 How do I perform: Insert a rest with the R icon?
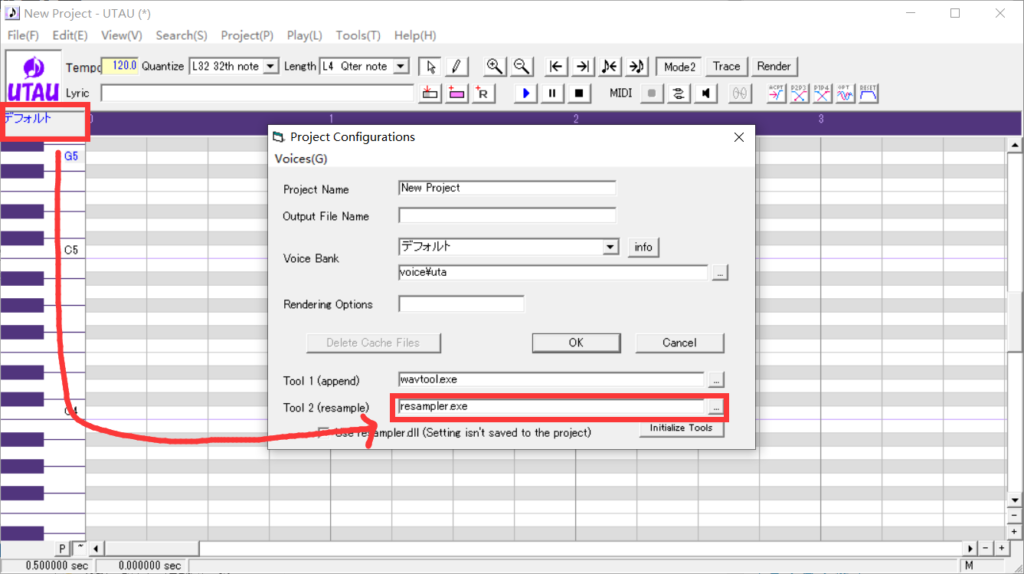click(x=483, y=93)
